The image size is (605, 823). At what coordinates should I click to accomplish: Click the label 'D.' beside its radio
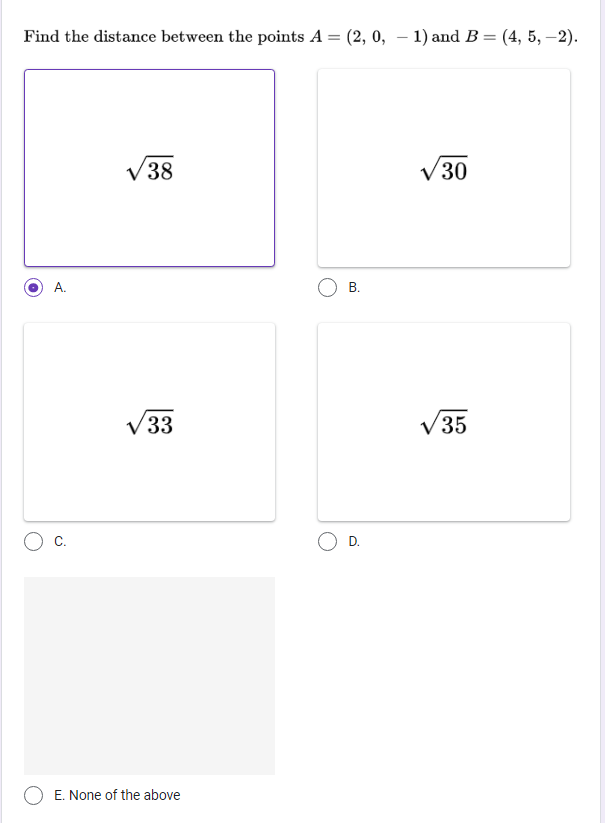click(x=354, y=542)
